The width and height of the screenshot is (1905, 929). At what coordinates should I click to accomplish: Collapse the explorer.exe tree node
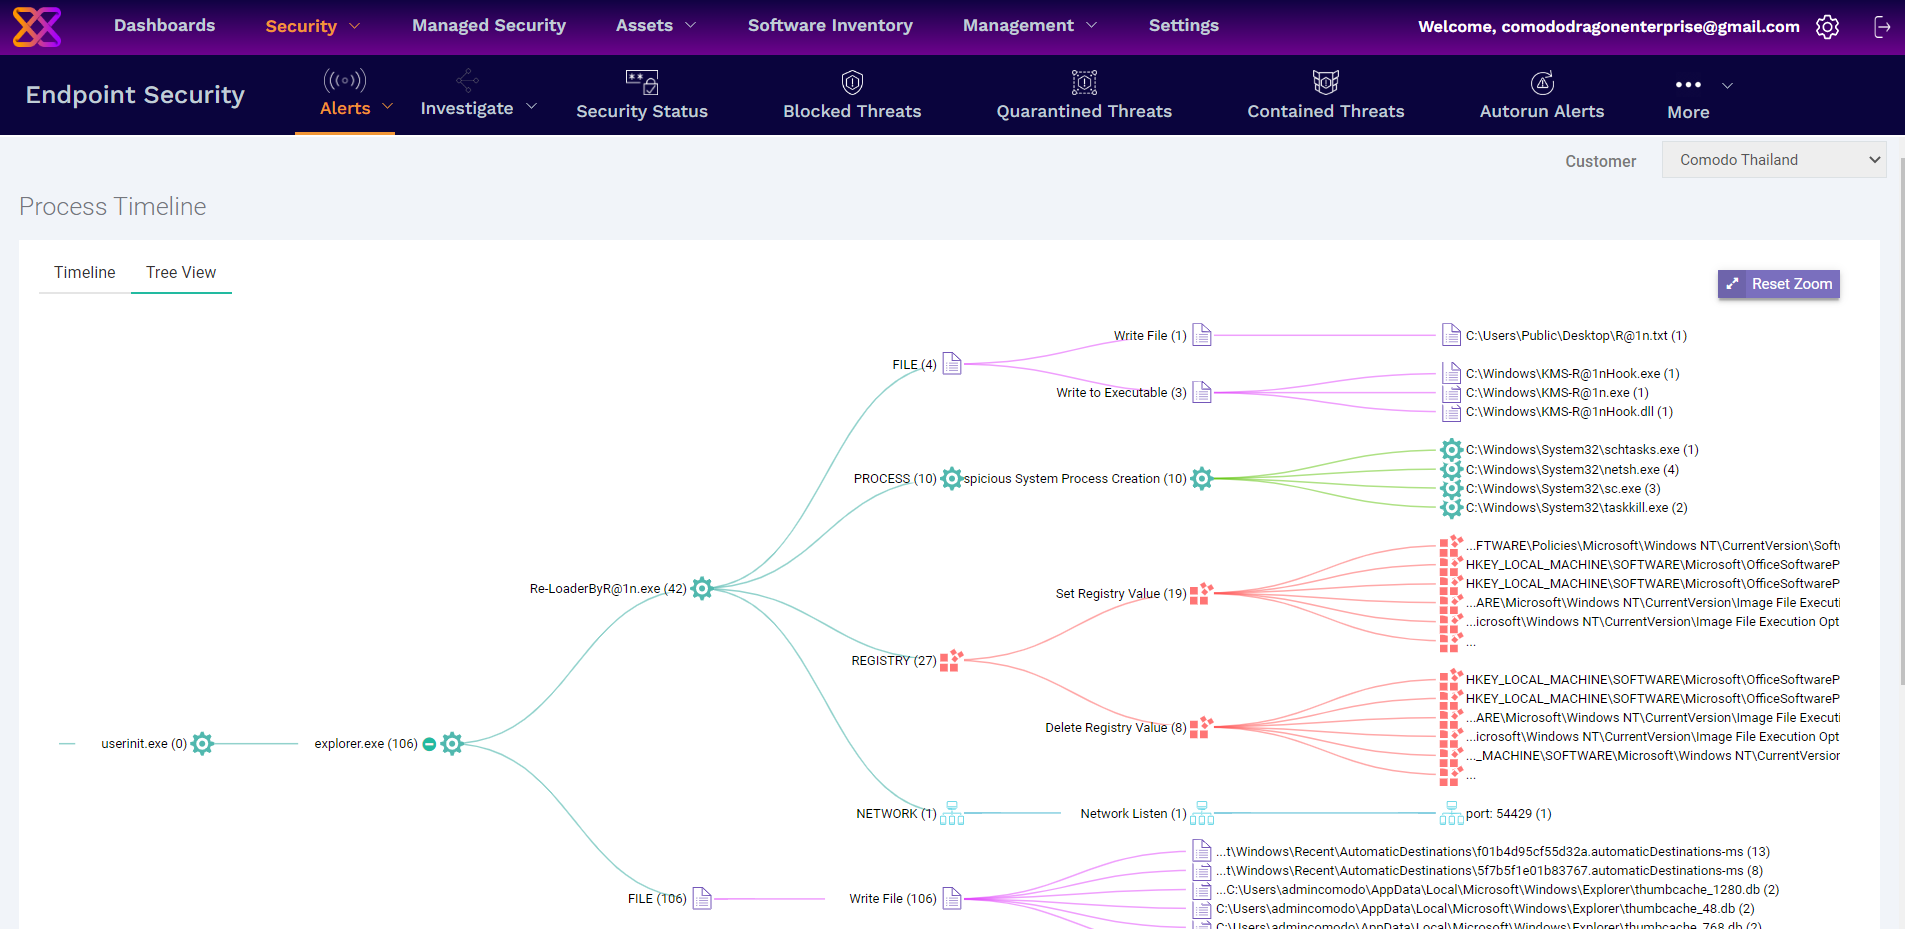(x=429, y=743)
